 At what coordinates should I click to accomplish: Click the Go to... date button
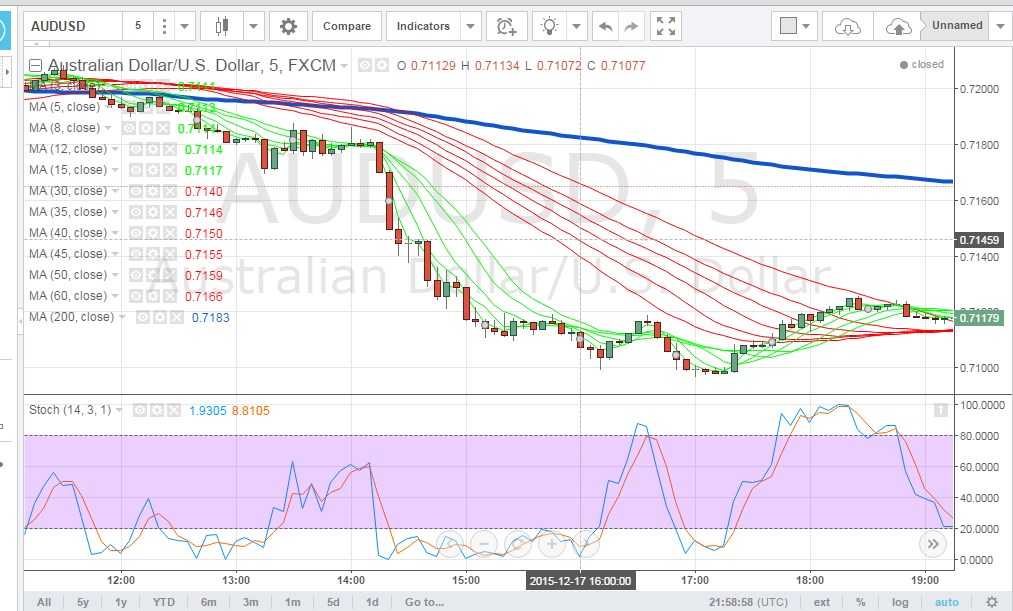tap(424, 602)
